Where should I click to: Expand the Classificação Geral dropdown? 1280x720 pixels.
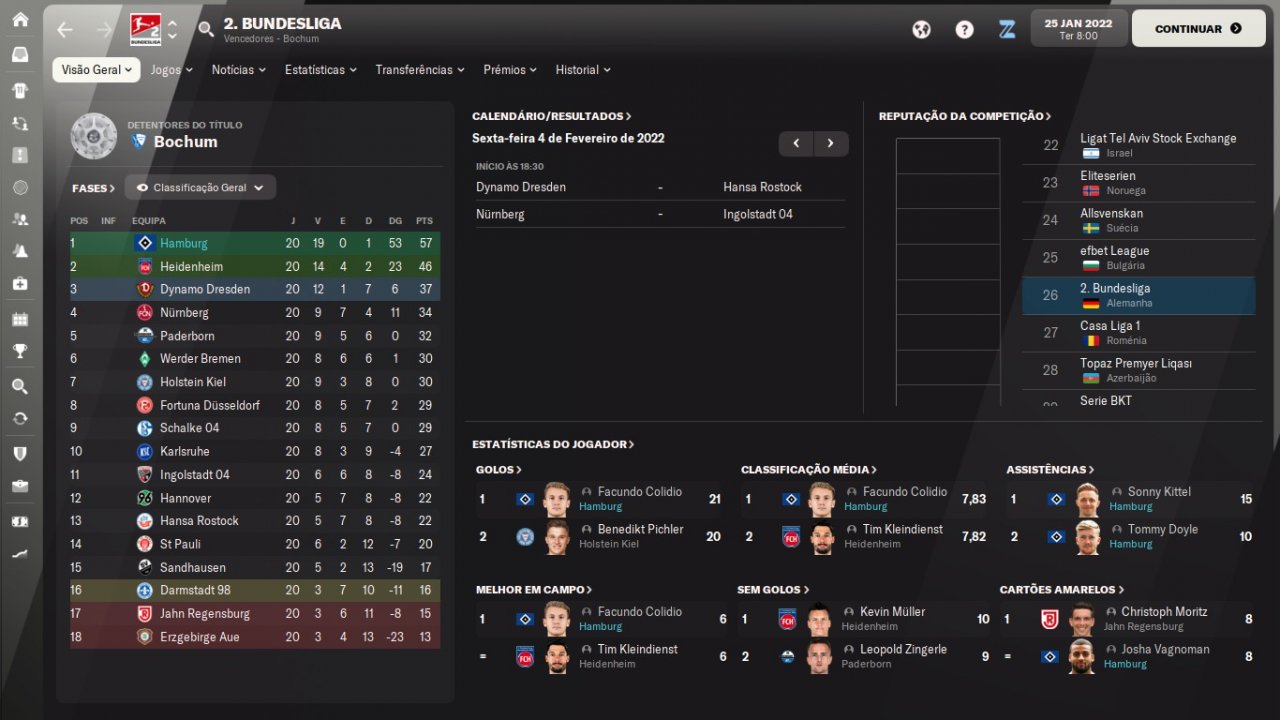click(200, 187)
